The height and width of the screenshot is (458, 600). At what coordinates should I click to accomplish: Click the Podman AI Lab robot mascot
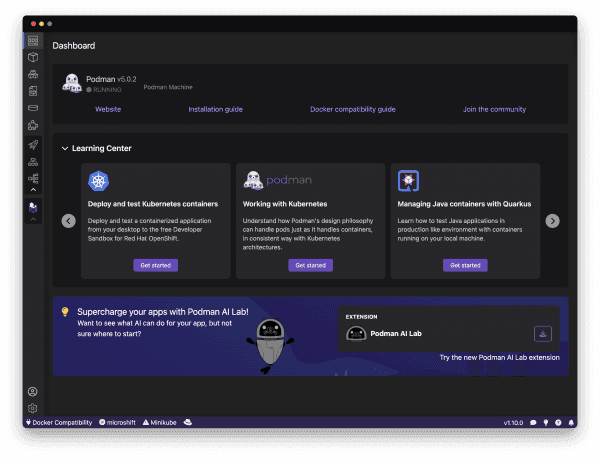[x=270, y=346]
